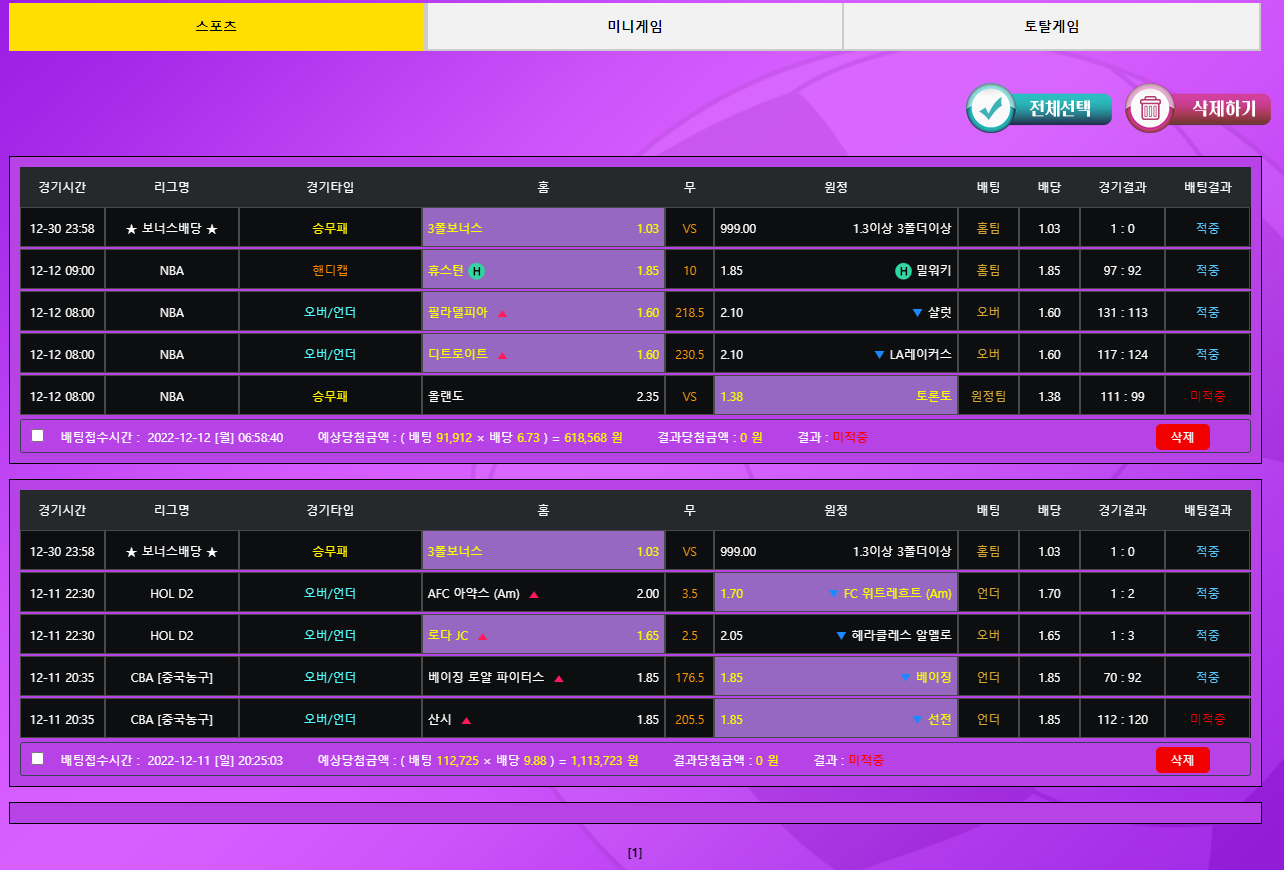The image size is (1284, 870).
Task: Click the green H icon beside 밀워키
Action: (902, 271)
